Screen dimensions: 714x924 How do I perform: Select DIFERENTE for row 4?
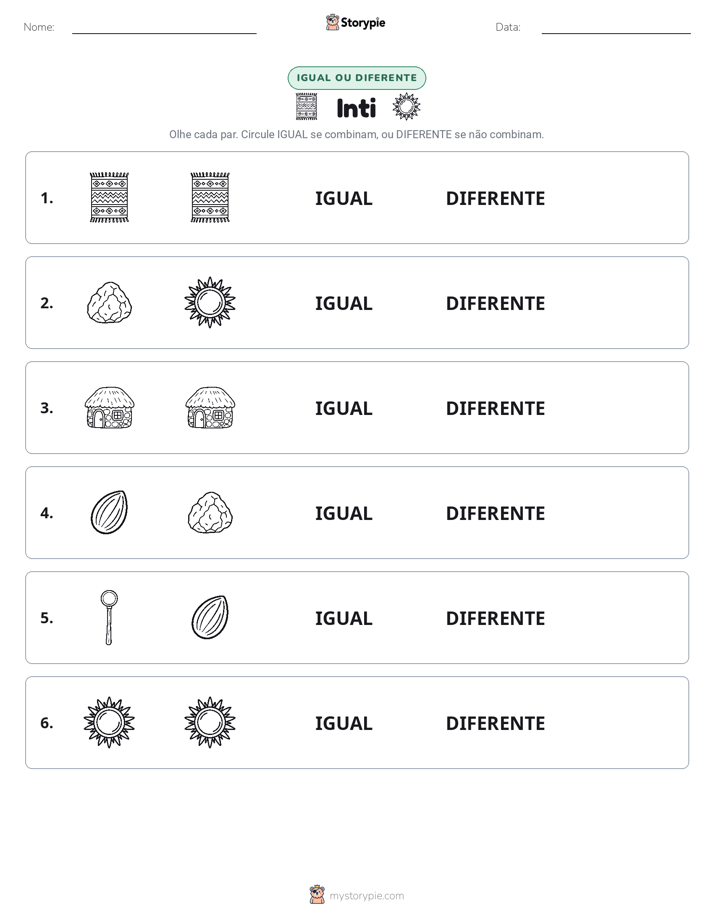pyautogui.click(x=495, y=513)
